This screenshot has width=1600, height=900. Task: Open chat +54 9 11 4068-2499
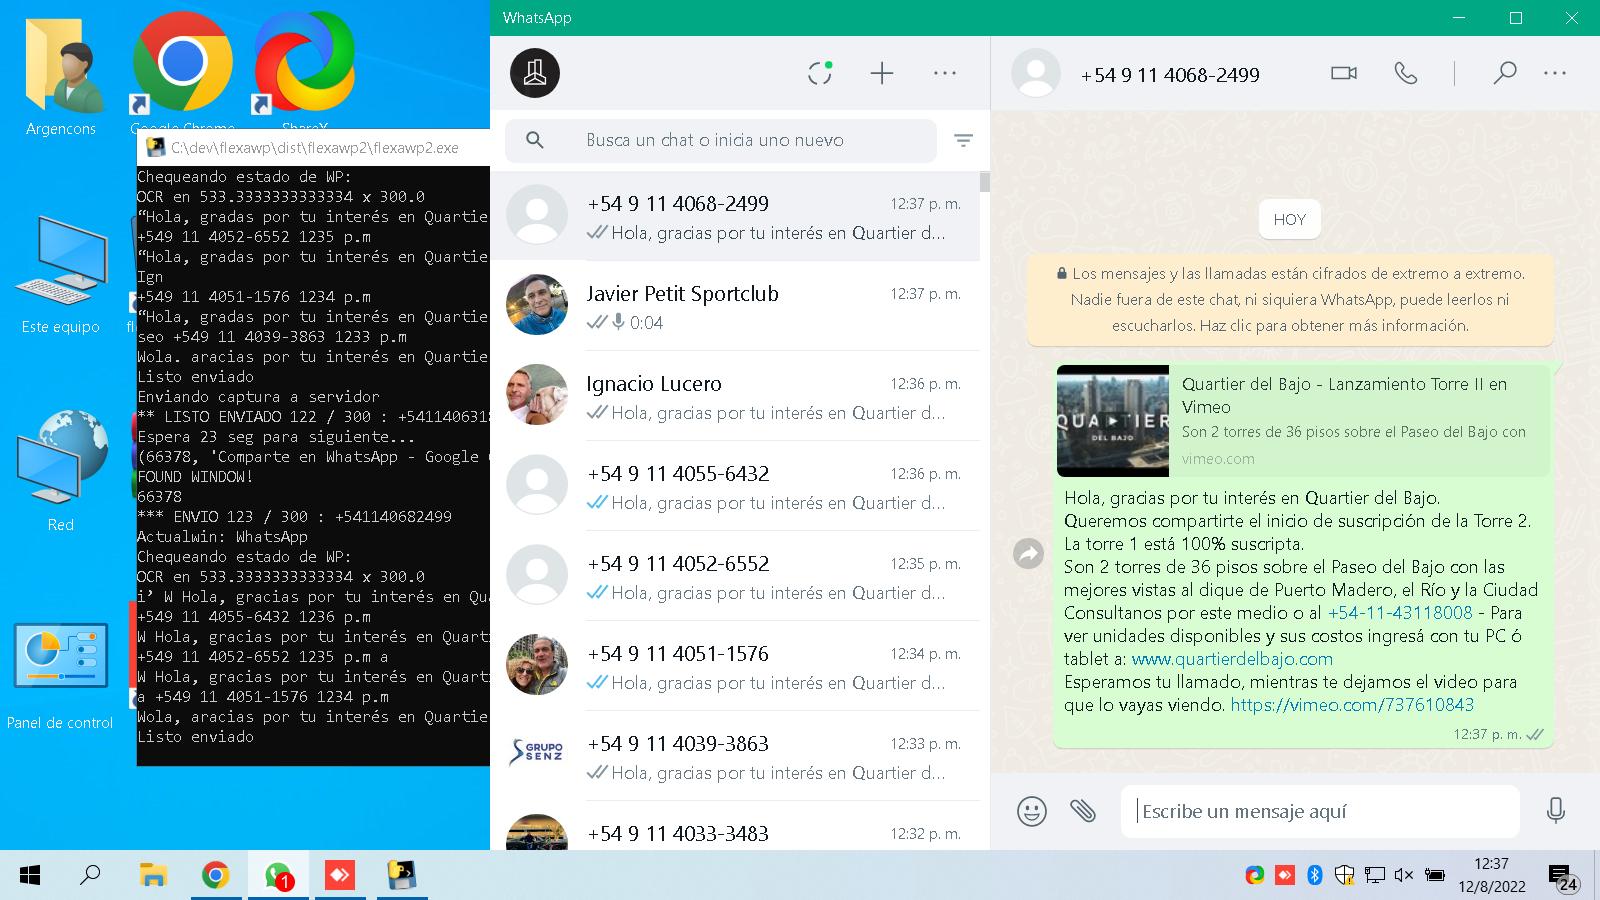735,217
